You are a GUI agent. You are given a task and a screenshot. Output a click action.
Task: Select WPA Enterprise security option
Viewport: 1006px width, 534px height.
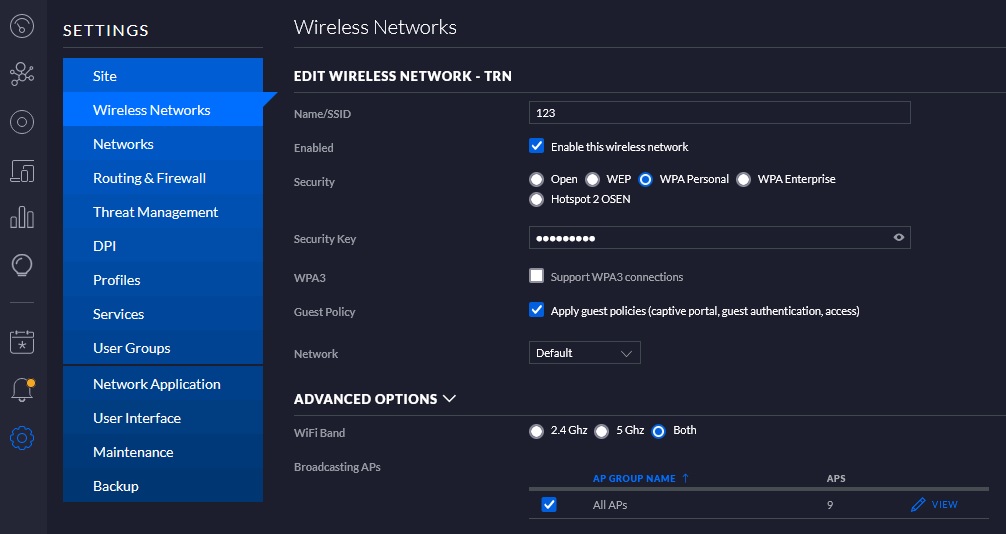tap(743, 180)
